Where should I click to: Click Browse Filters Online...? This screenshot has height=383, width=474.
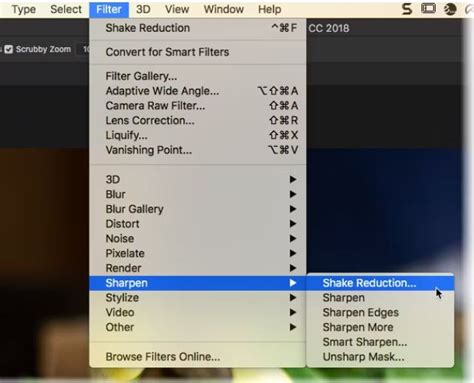[x=198, y=357]
